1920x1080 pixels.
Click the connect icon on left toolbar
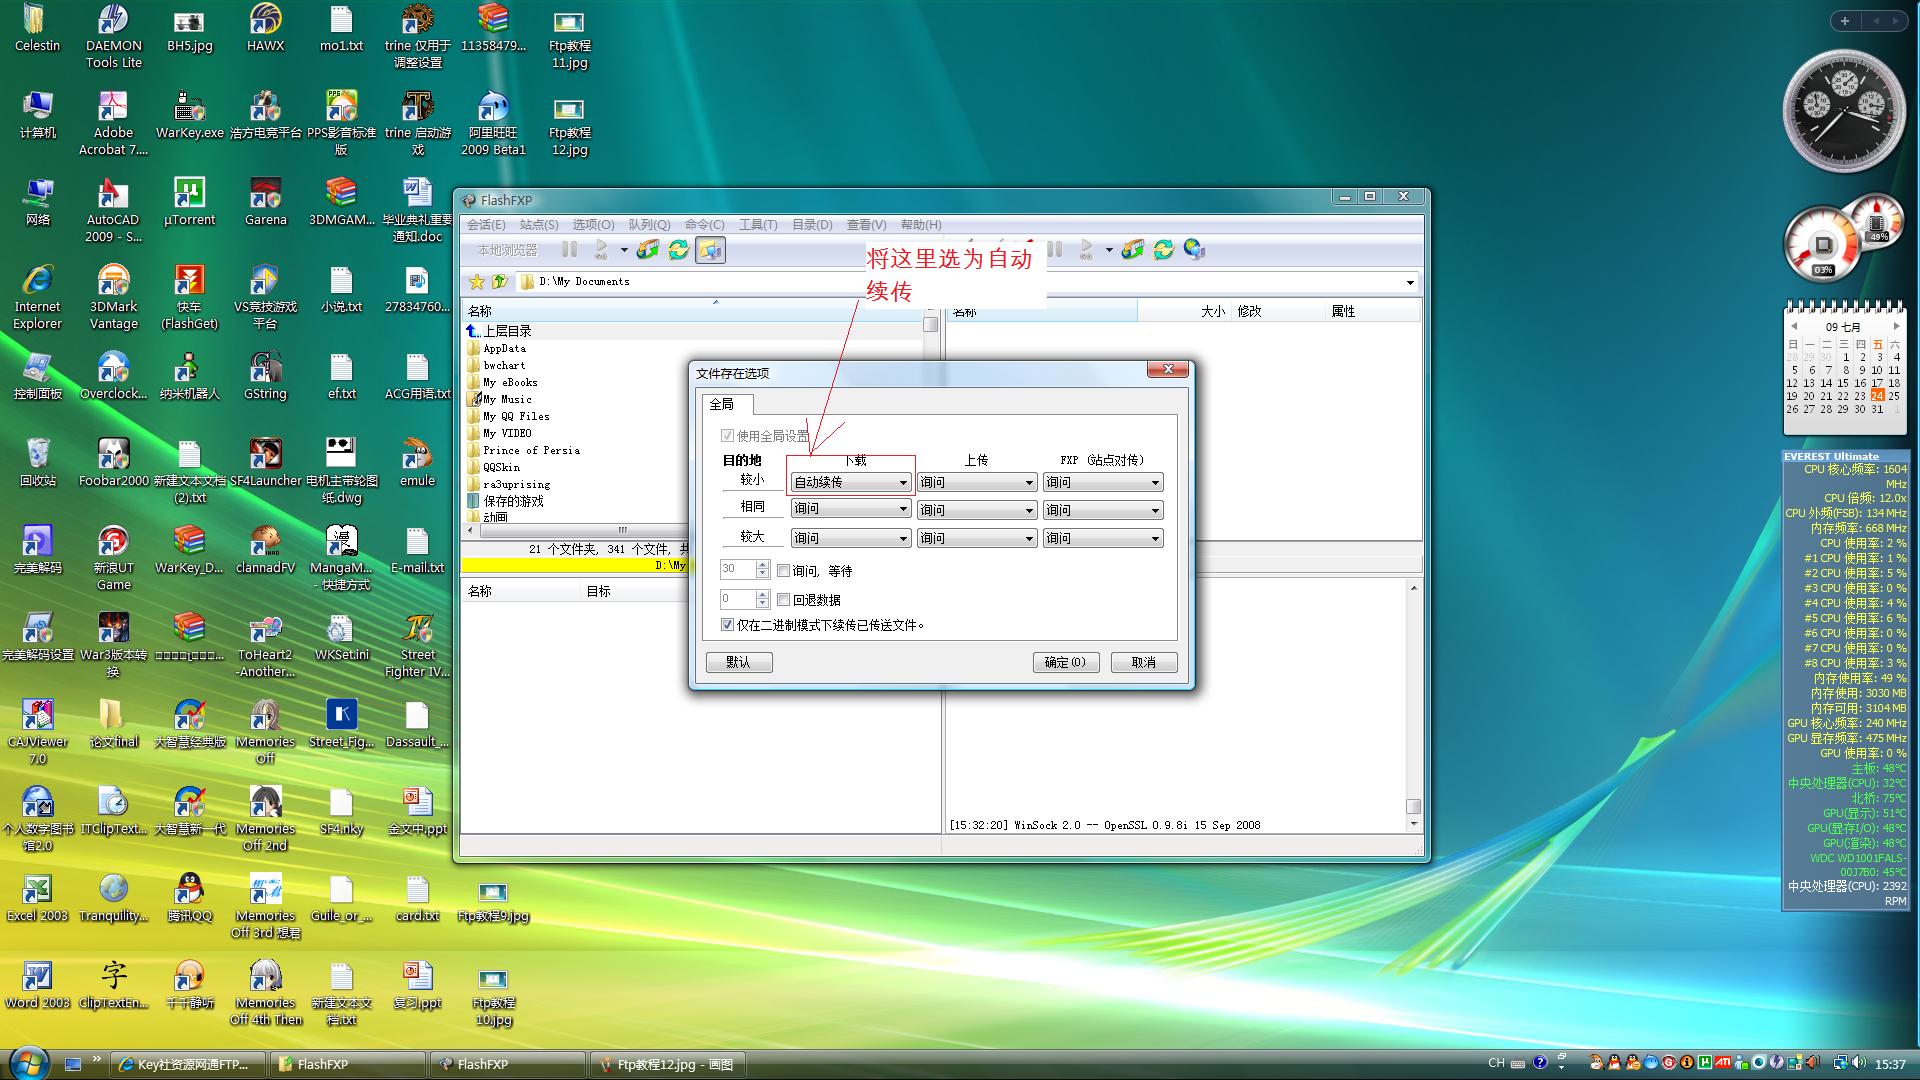(647, 250)
